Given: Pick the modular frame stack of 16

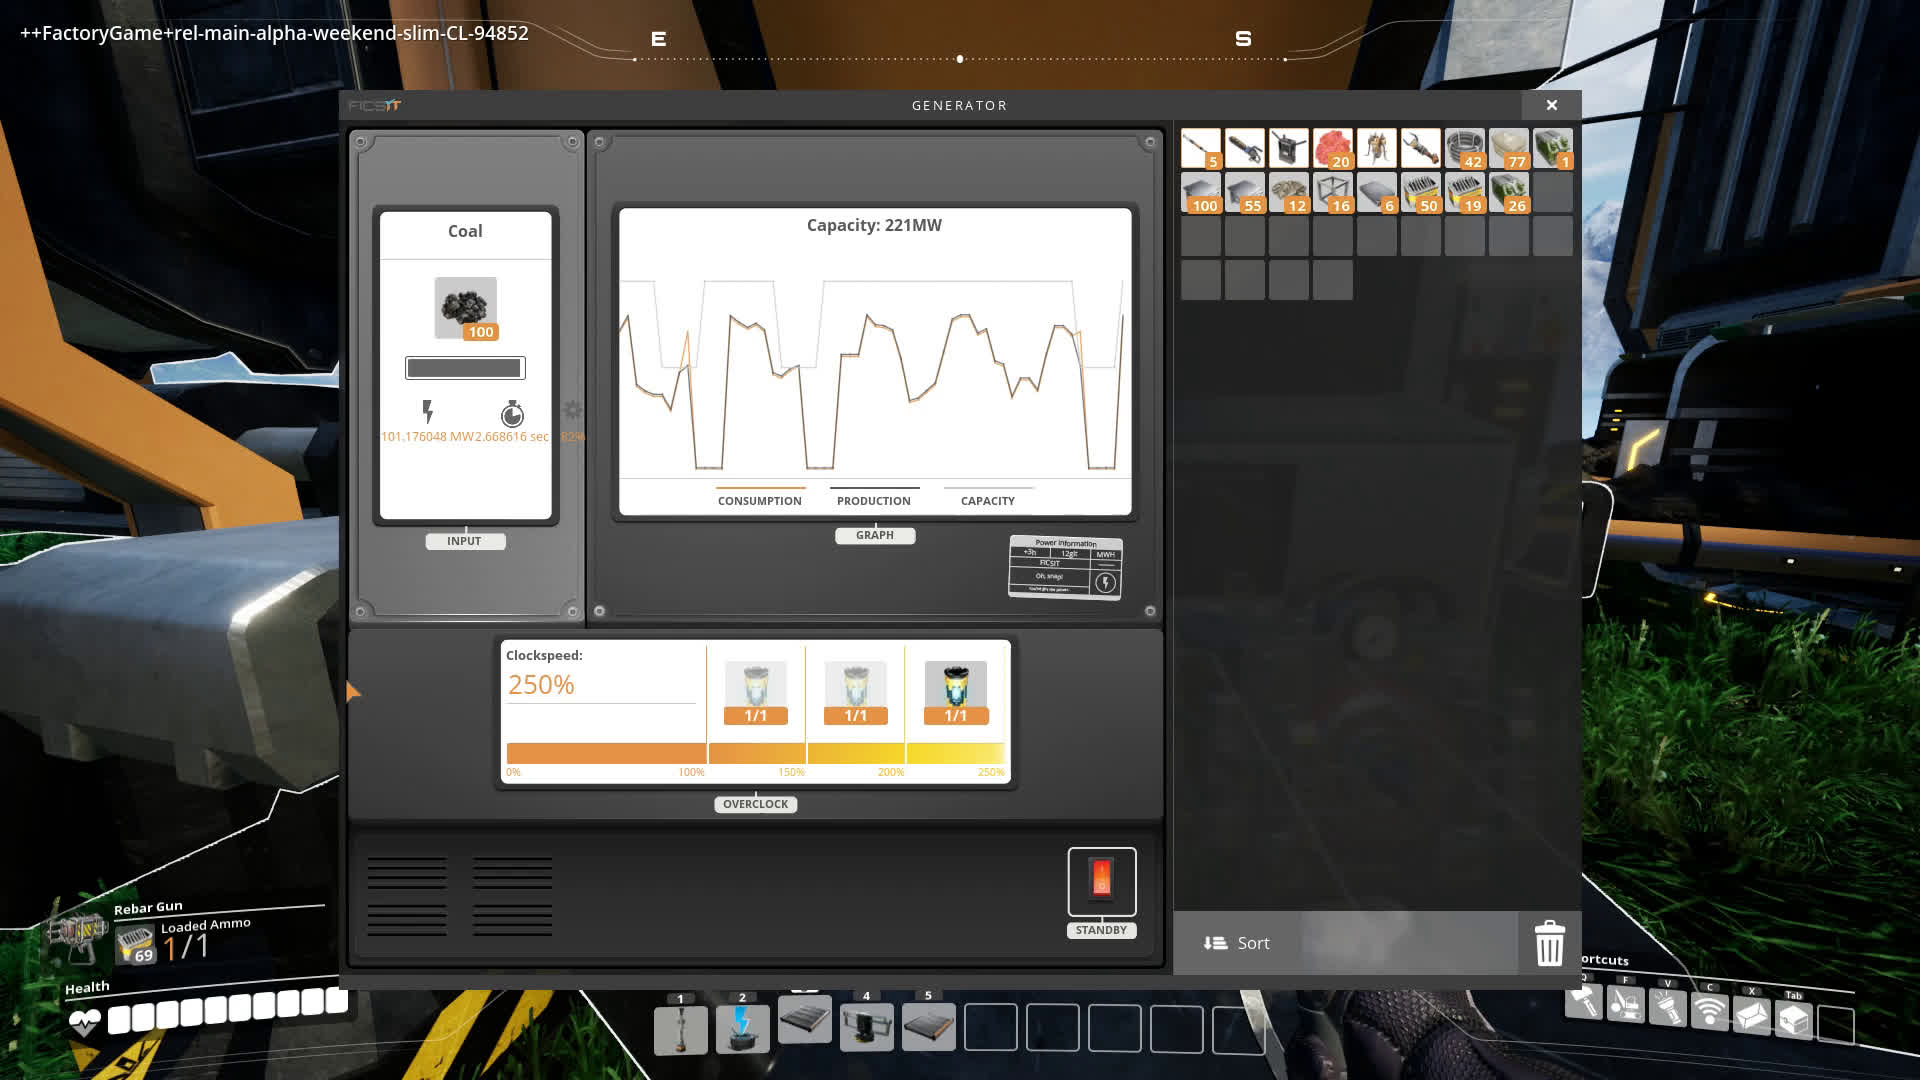Looking at the screenshot, I should [1332, 192].
